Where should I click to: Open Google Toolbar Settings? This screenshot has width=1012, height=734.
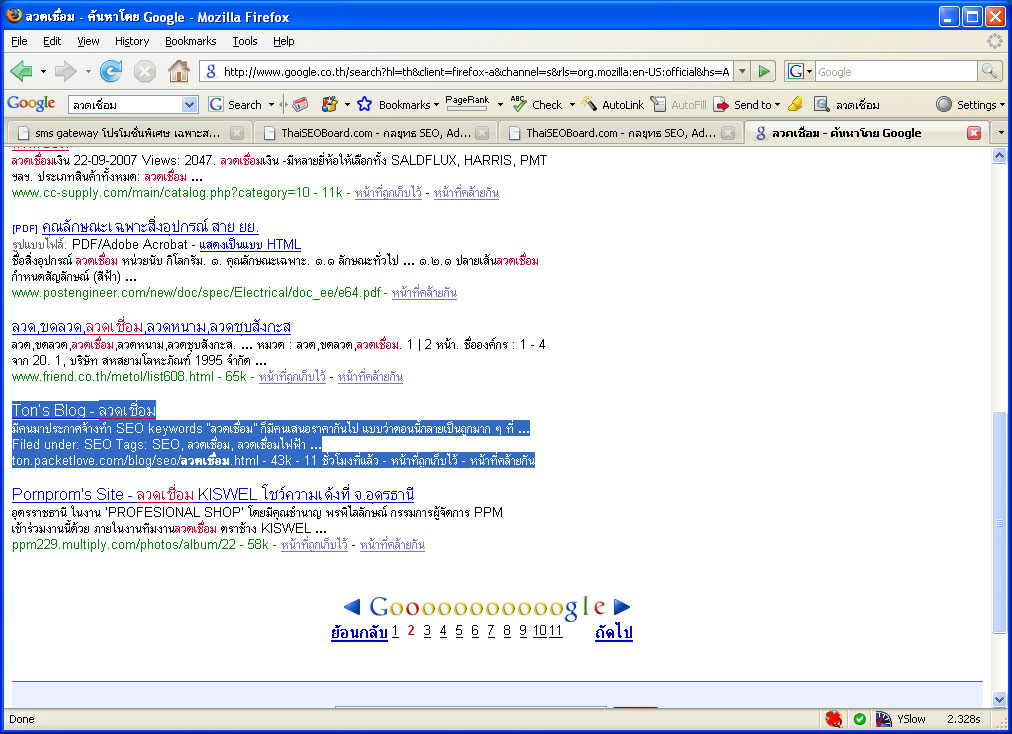[x=970, y=105]
